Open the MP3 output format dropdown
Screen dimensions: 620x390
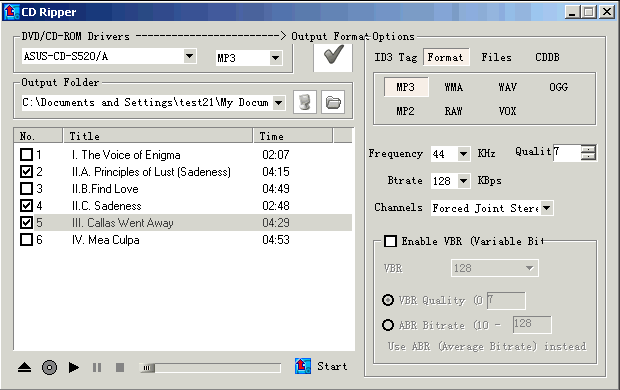276,58
